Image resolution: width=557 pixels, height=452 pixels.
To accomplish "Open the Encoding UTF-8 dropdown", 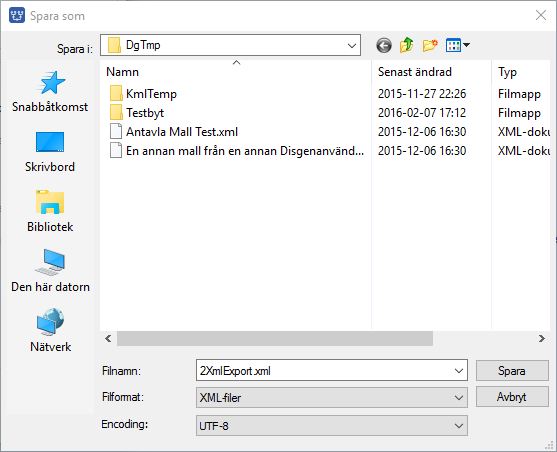I will point(332,426).
